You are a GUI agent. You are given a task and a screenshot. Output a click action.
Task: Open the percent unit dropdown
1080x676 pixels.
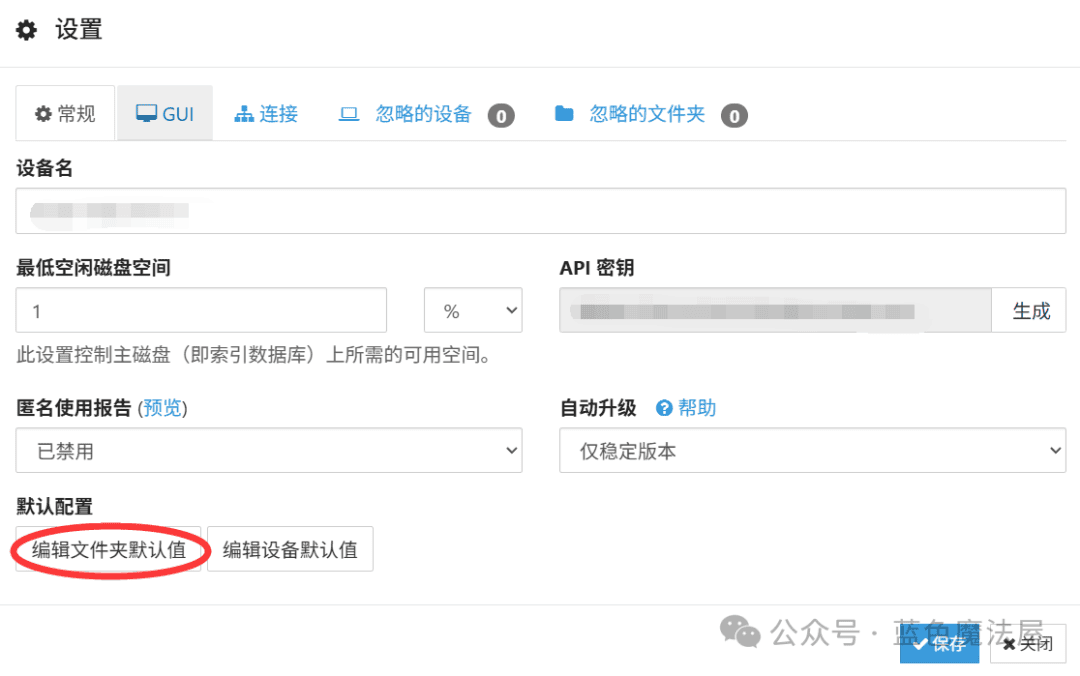pos(473,310)
